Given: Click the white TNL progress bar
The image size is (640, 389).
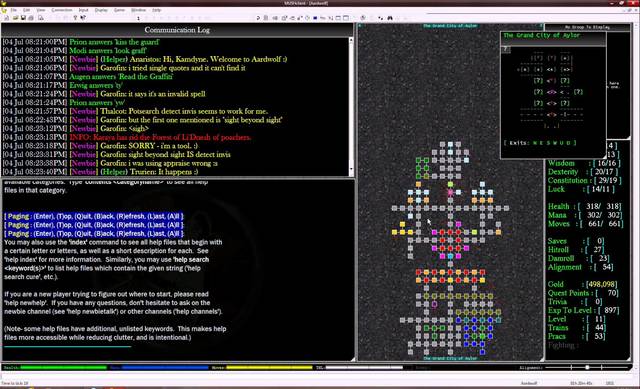Looking at the screenshot, I should 364,367.
